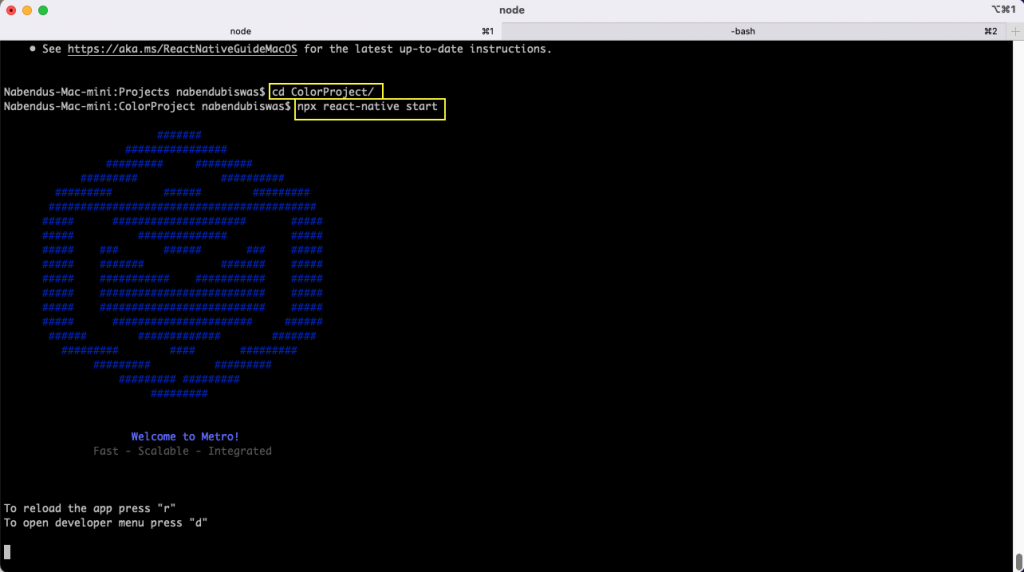Click the 'Fast - Scalable - Integrated' tagline
Screen dimensions: 1024x572
(182, 451)
